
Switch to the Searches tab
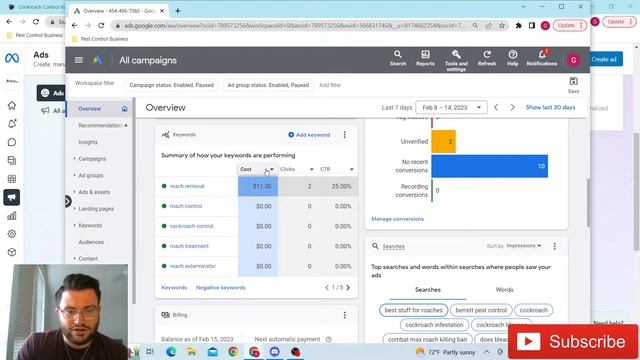tap(427, 289)
